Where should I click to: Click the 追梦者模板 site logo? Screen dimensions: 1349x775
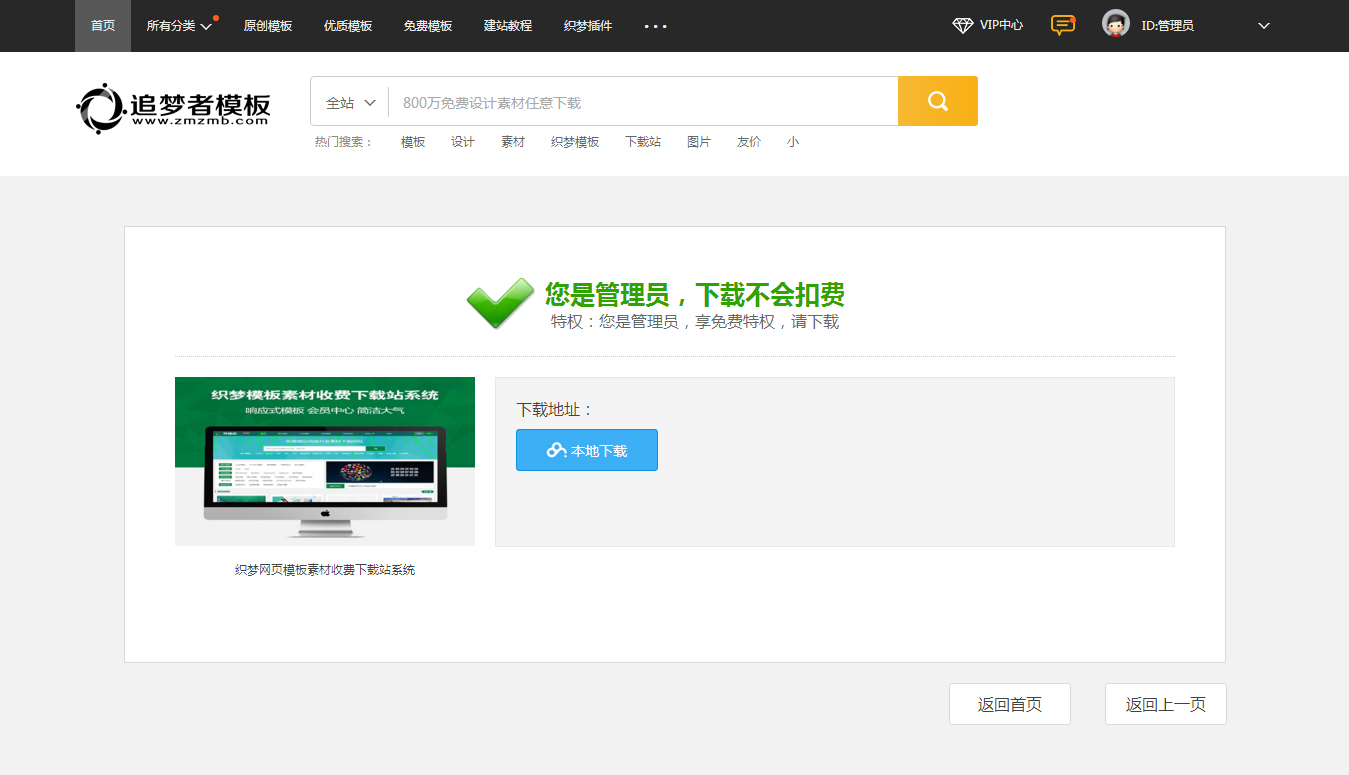(x=173, y=108)
